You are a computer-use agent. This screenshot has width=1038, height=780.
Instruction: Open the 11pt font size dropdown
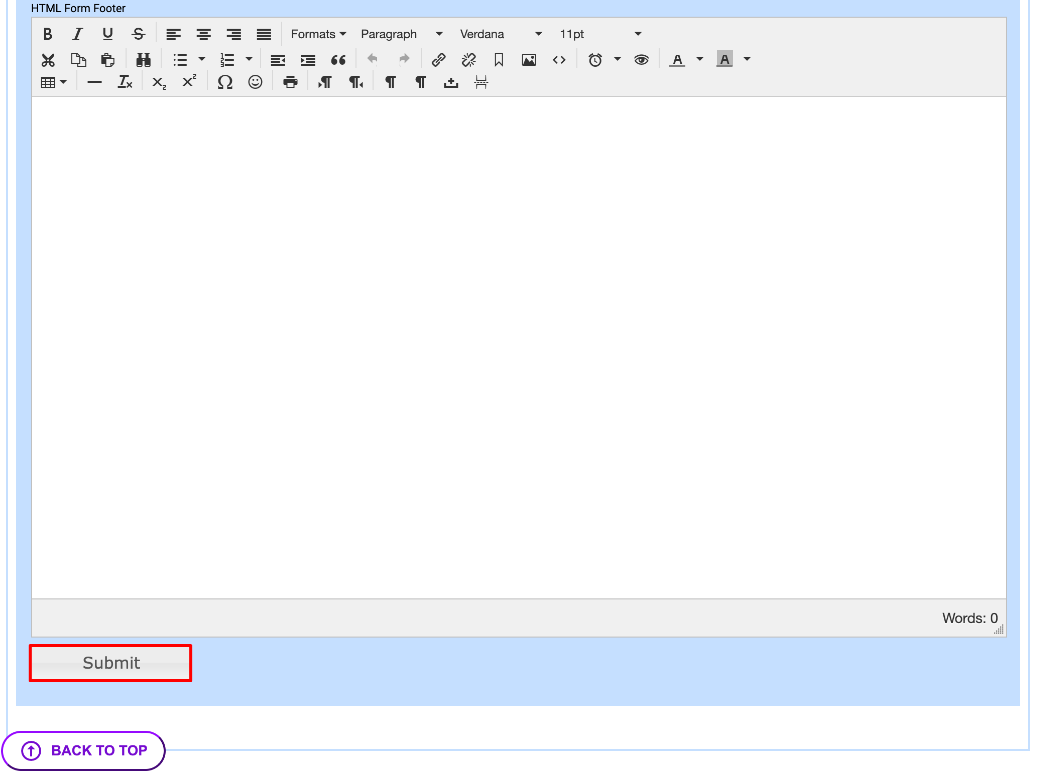tap(599, 34)
